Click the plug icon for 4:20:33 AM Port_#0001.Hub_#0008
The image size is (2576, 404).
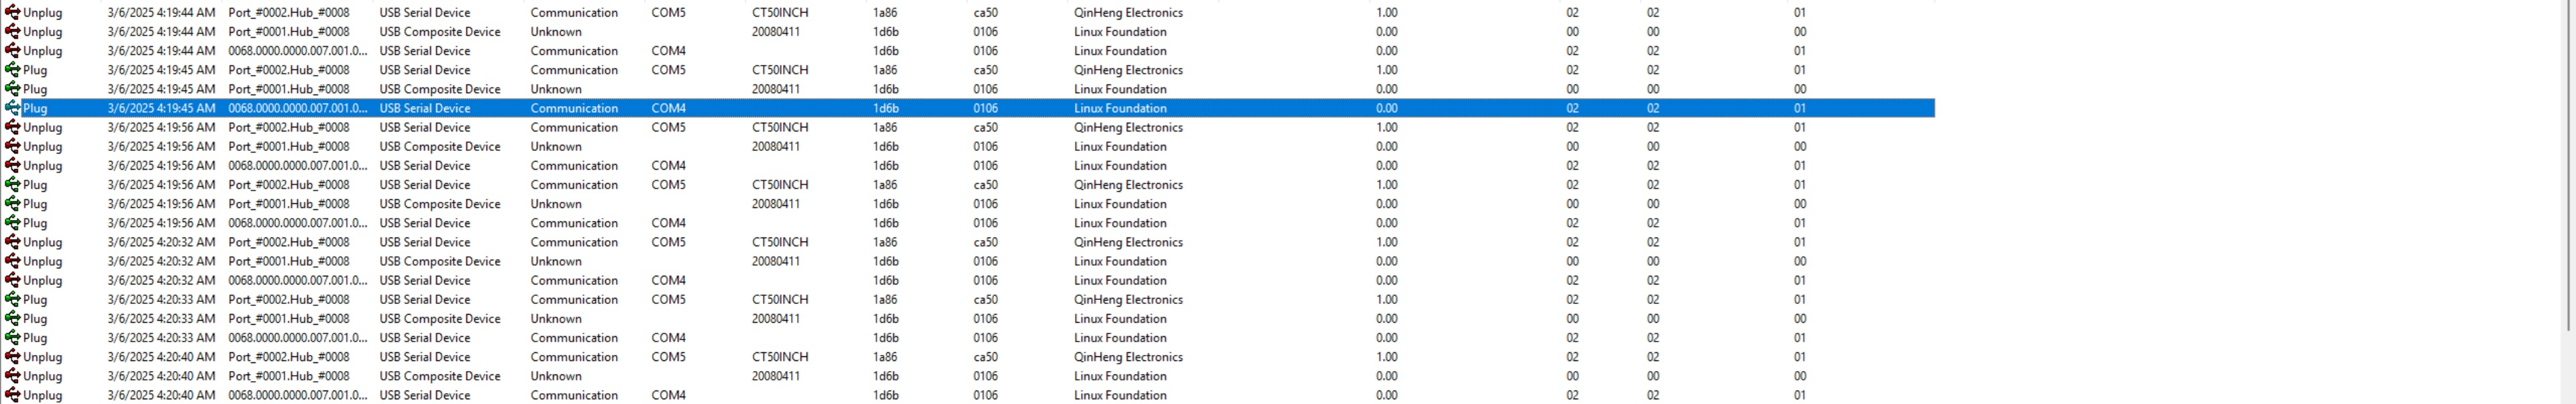point(12,319)
